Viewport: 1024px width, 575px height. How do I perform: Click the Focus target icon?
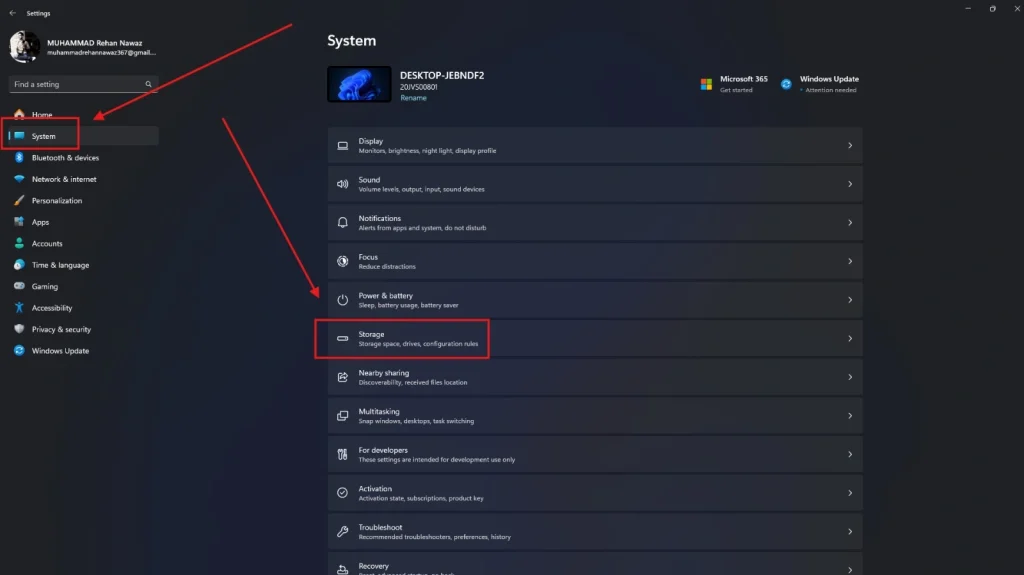point(342,261)
